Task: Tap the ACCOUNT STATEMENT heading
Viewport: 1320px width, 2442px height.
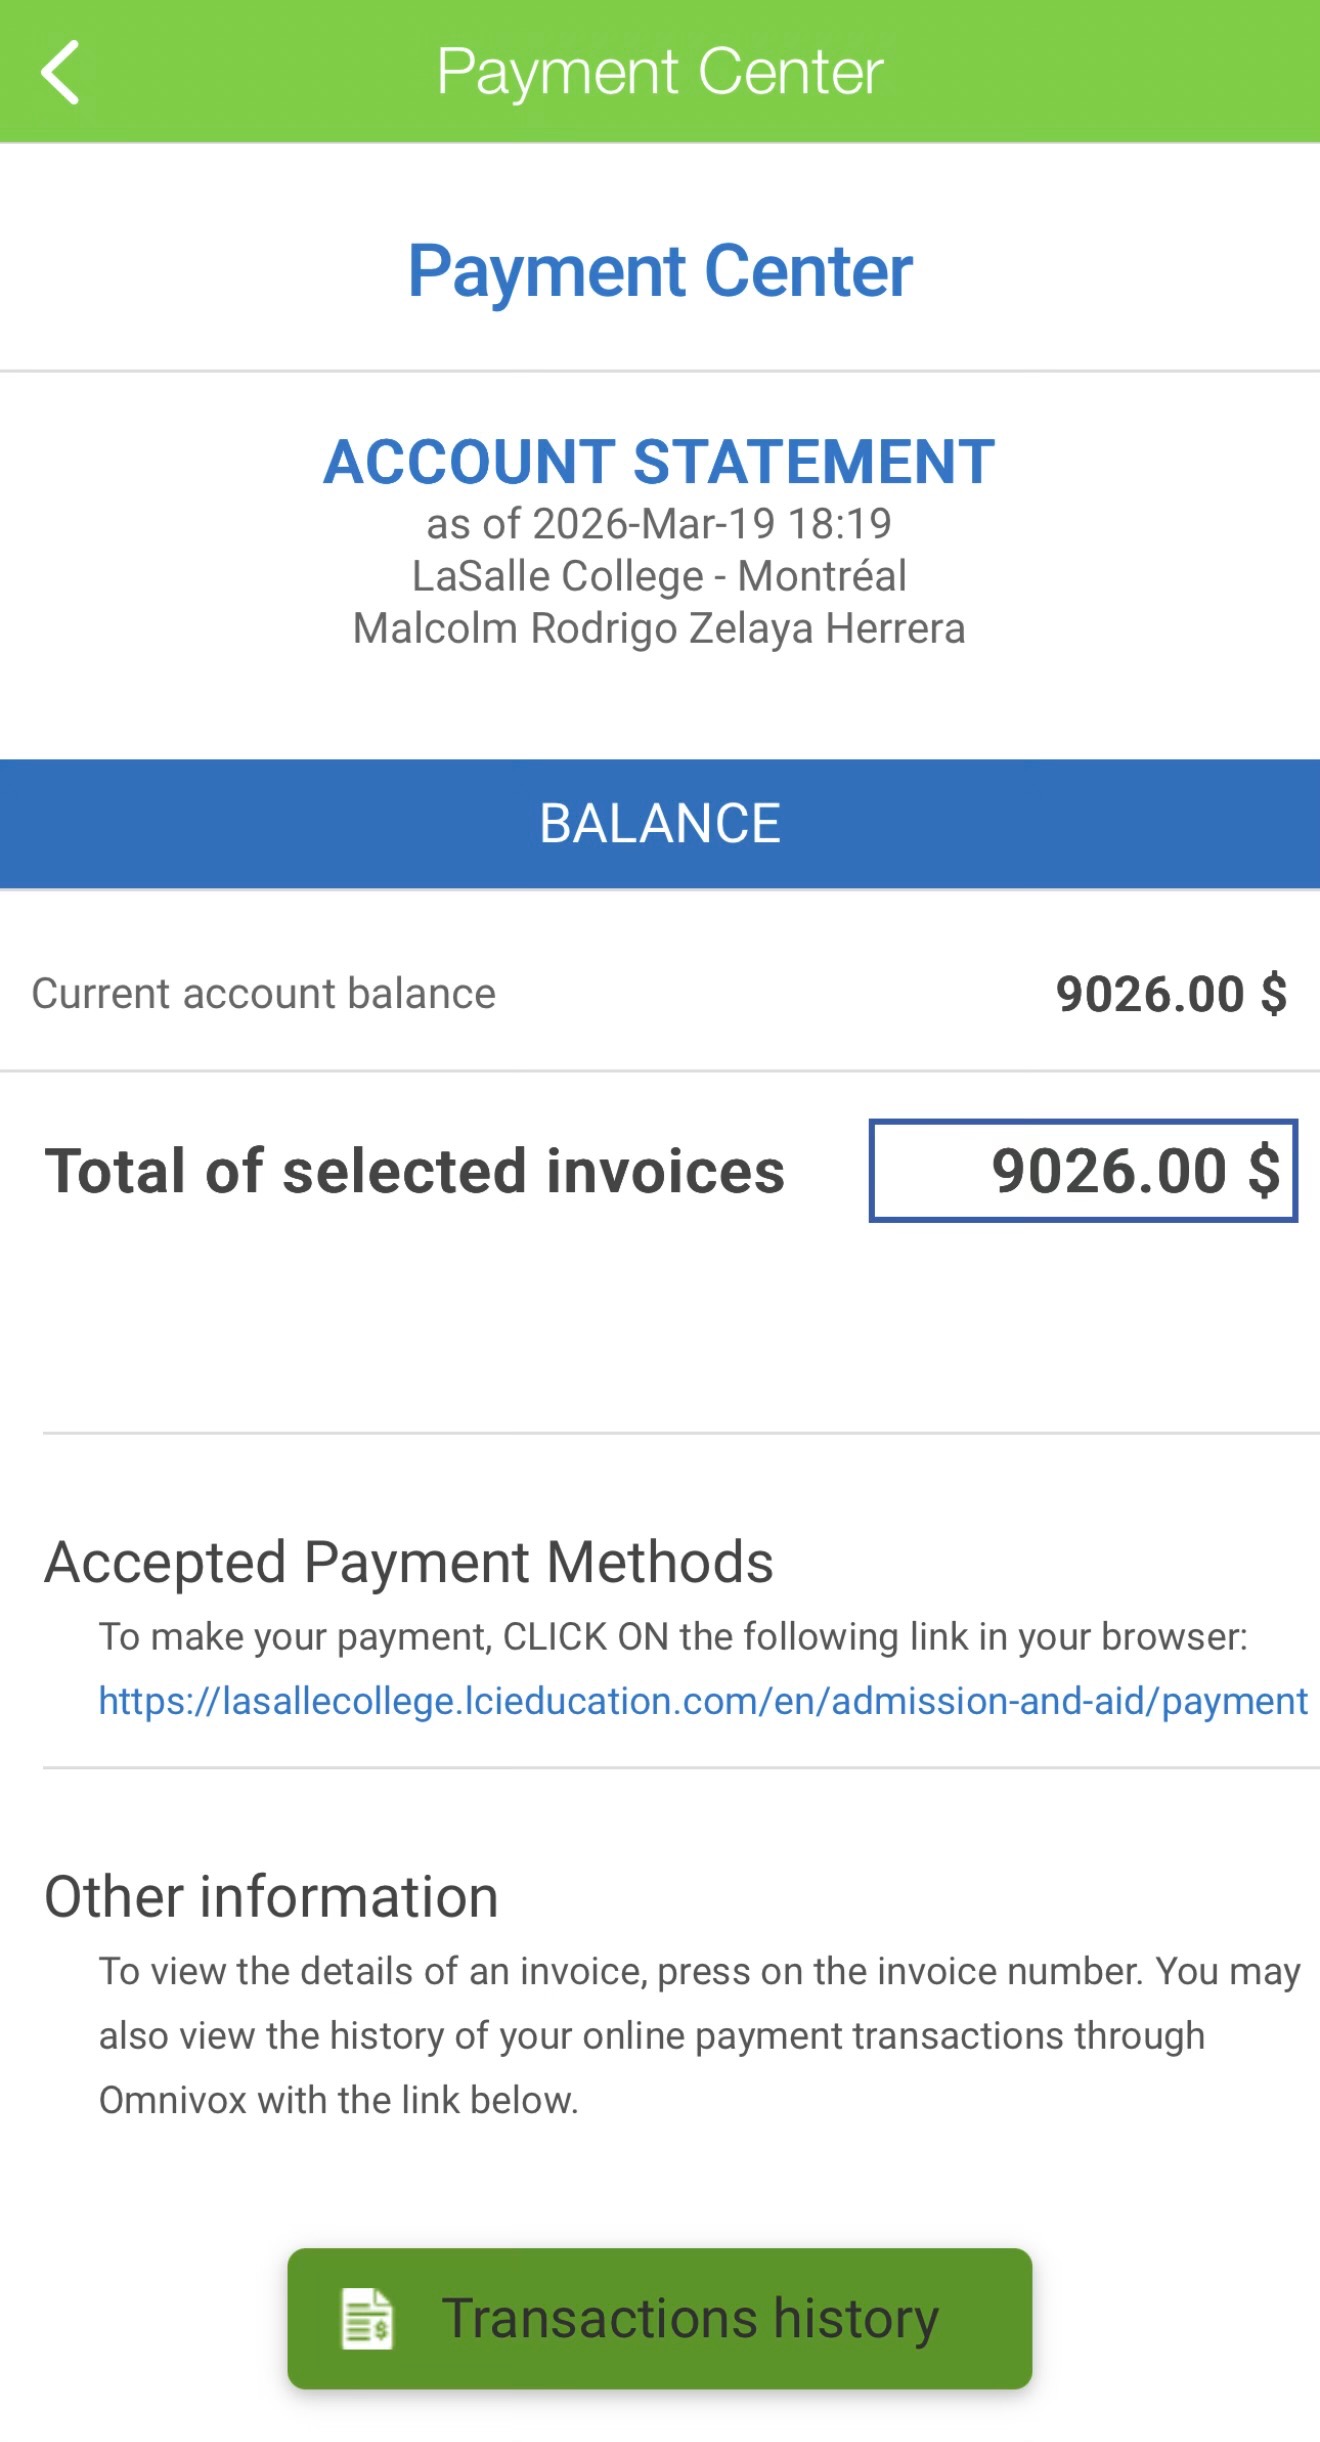Action: click(x=660, y=462)
